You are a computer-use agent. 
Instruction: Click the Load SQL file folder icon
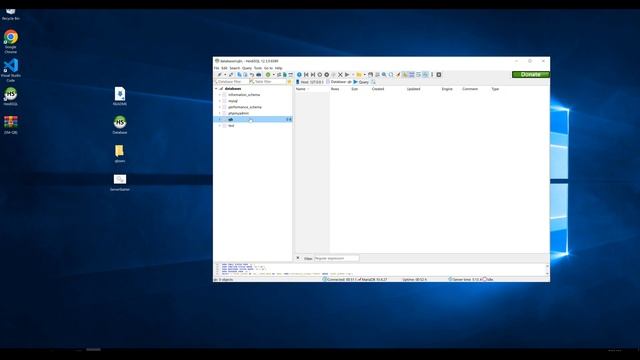click(x=359, y=75)
